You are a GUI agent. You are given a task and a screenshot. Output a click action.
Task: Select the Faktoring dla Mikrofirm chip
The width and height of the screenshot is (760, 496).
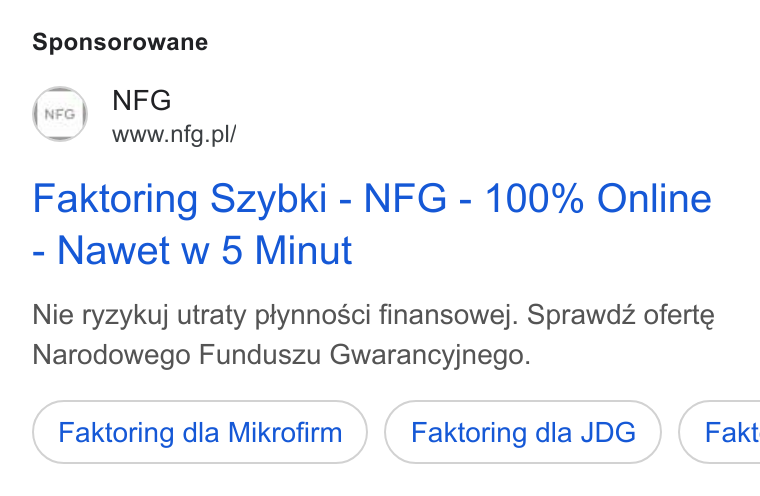pos(200,432)
